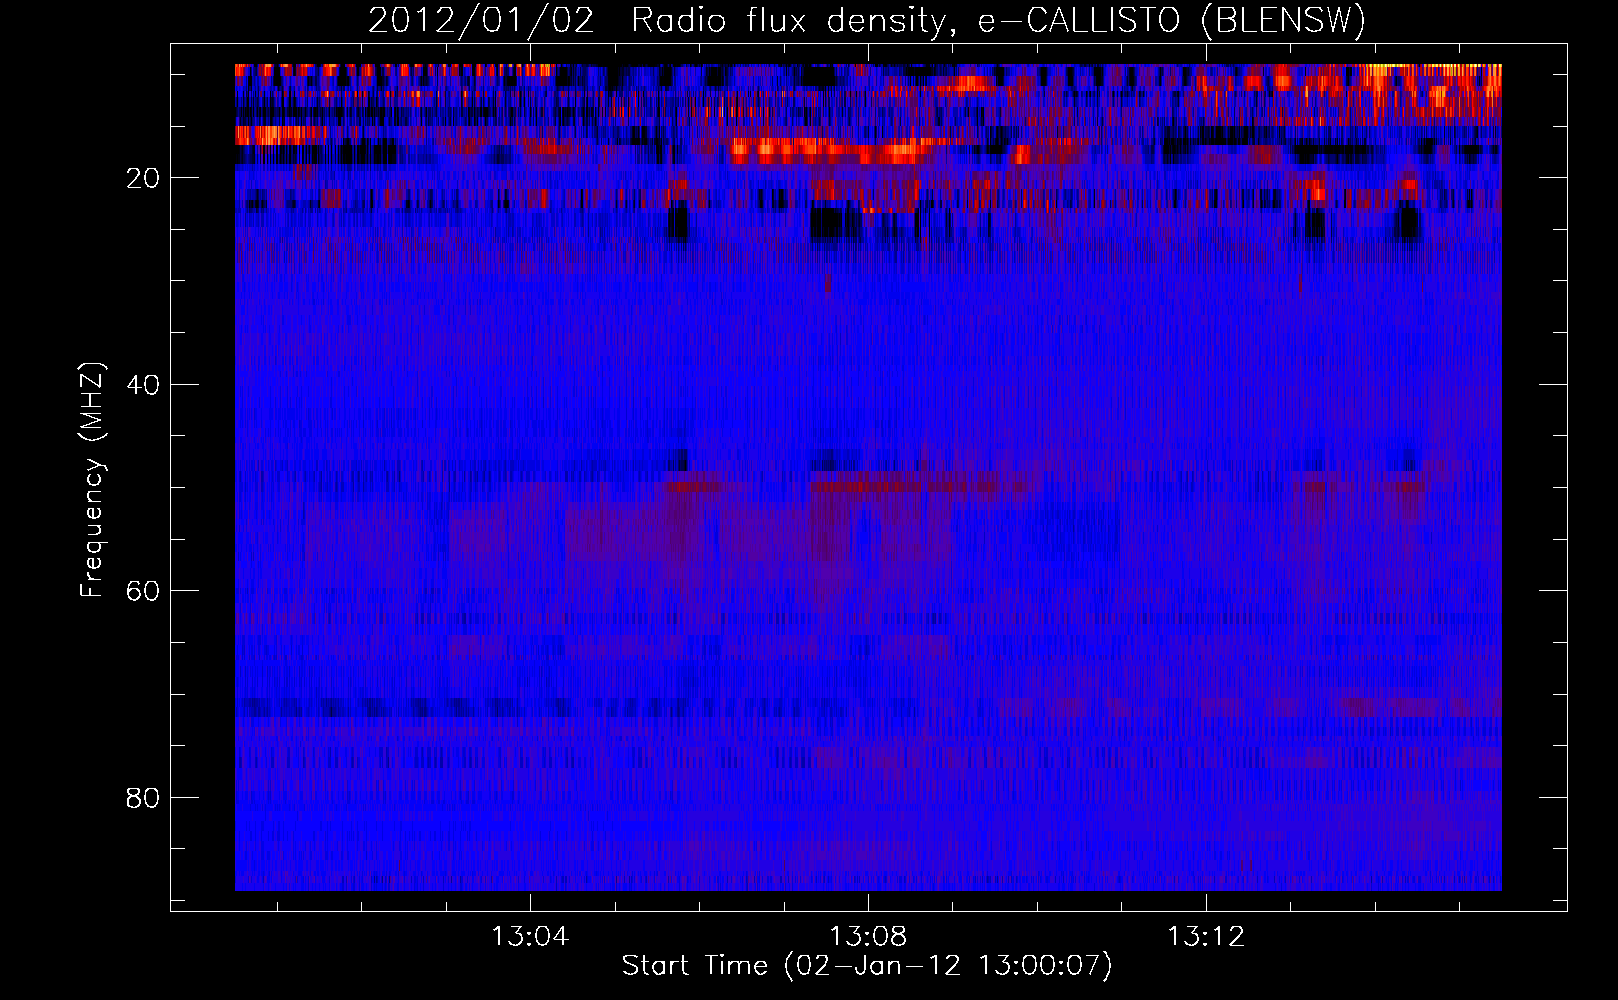Viewport: 1618px width, 1000px height.
Task: Click the y-axis tick label '20'
Action: [143, 178]
